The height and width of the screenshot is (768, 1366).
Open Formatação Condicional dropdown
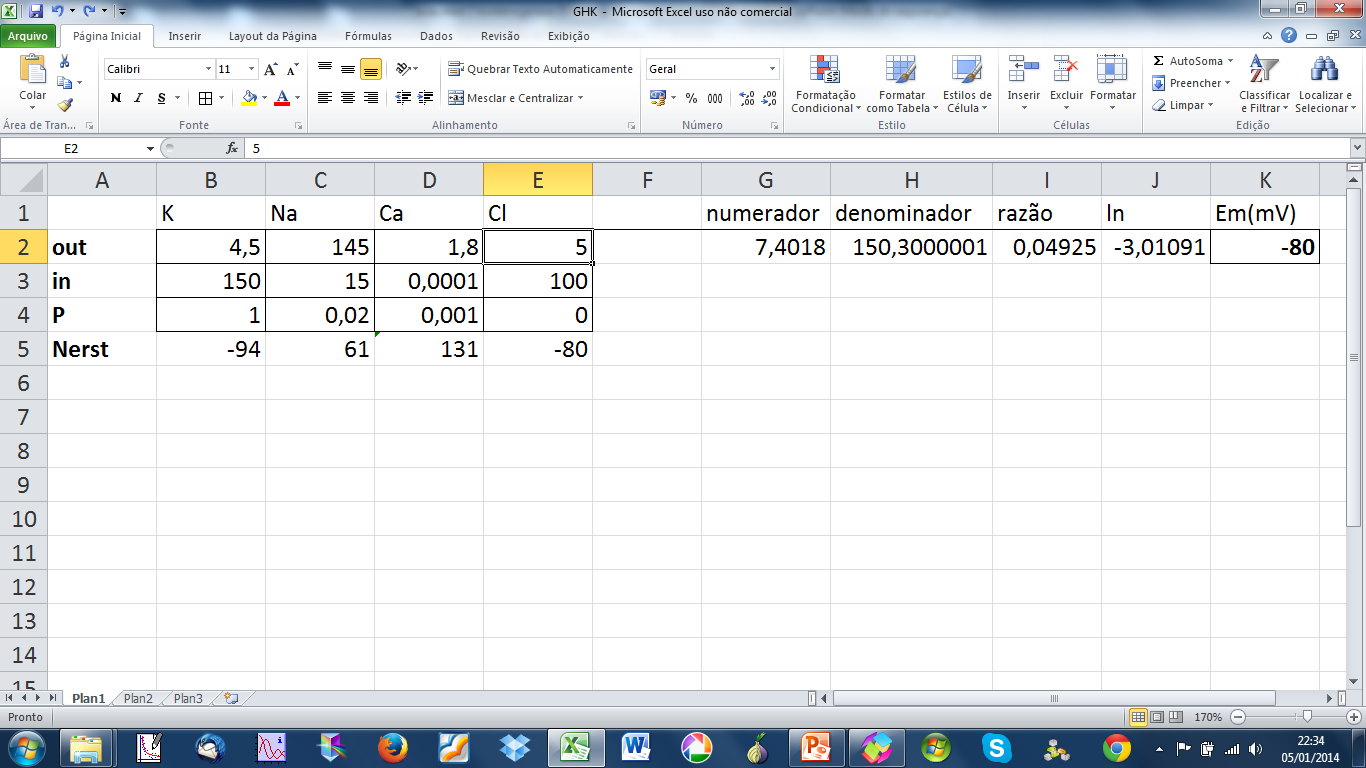[826, 84]
